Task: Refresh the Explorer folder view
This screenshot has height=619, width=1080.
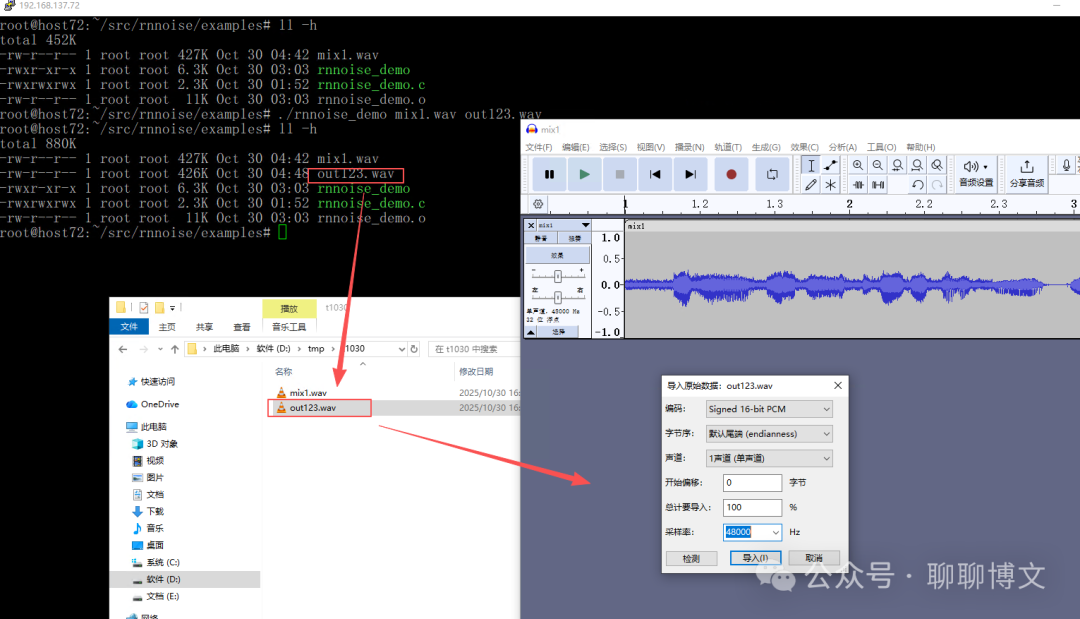Action: [x=414, y=349]
